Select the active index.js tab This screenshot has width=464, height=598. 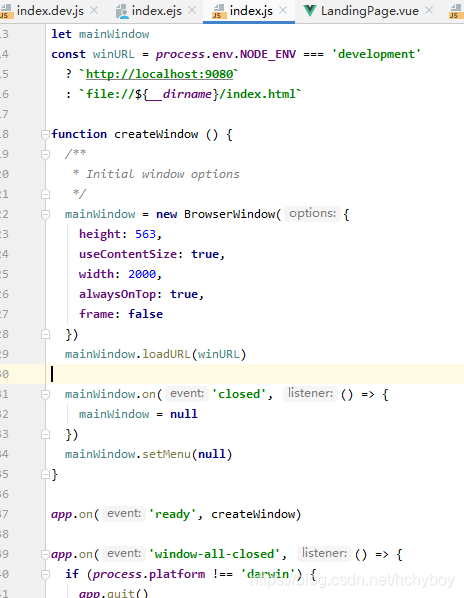(251, 11)
